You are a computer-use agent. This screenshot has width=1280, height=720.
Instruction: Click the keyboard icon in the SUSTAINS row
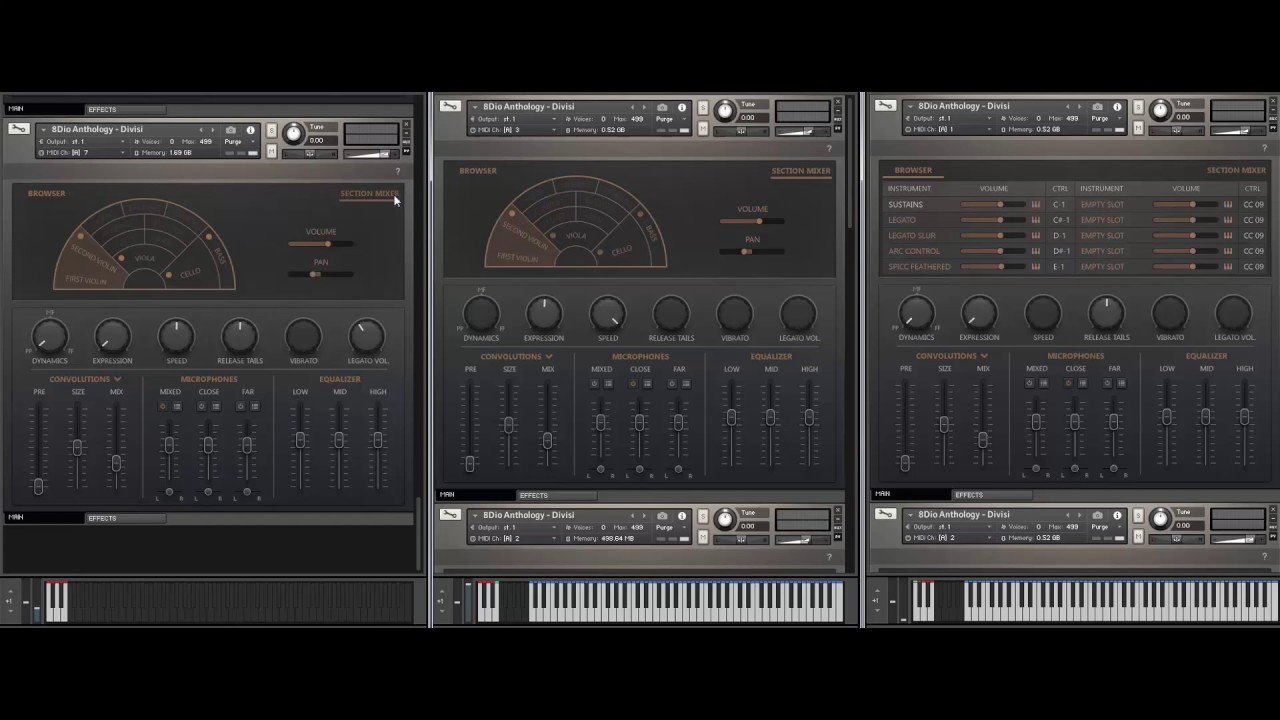(x=1036, y=204)
